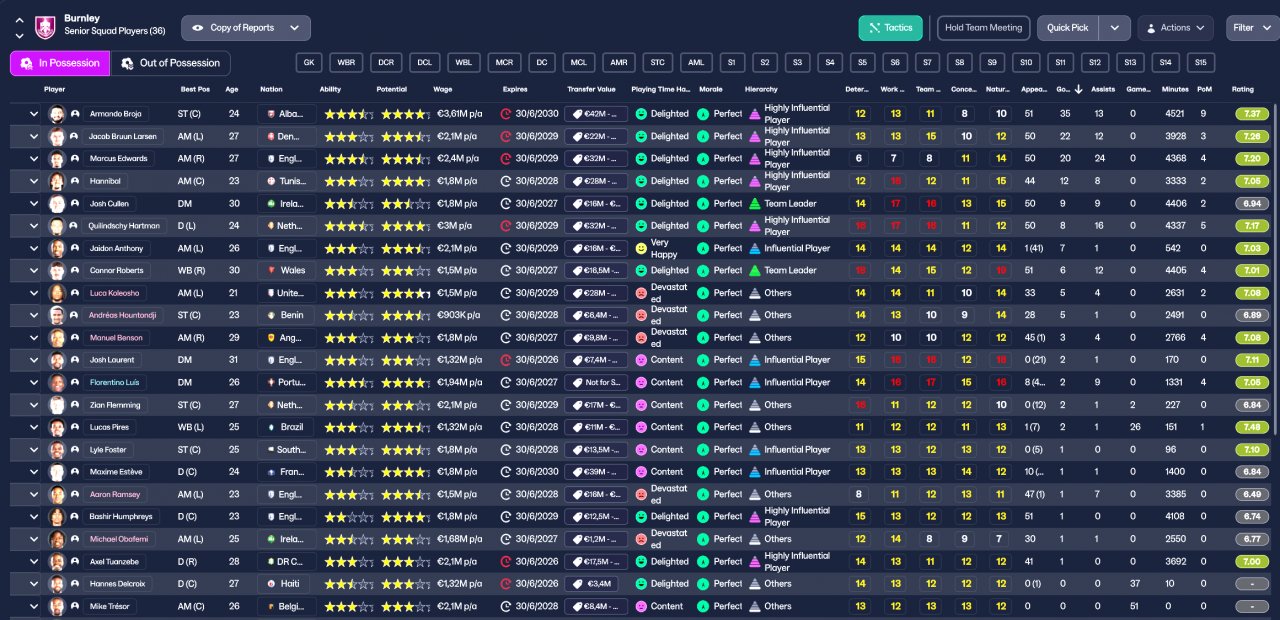1280x620 pixels.
Task: Open the Tactics screen
Action: click(x=891, y=28)
